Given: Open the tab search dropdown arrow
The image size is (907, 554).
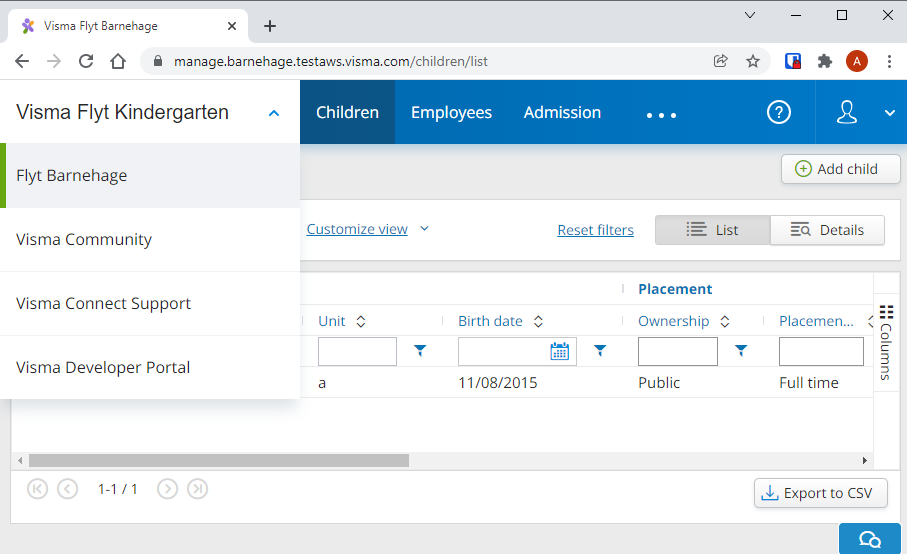Looking at the screenshot, I should (x=750, y=15).
